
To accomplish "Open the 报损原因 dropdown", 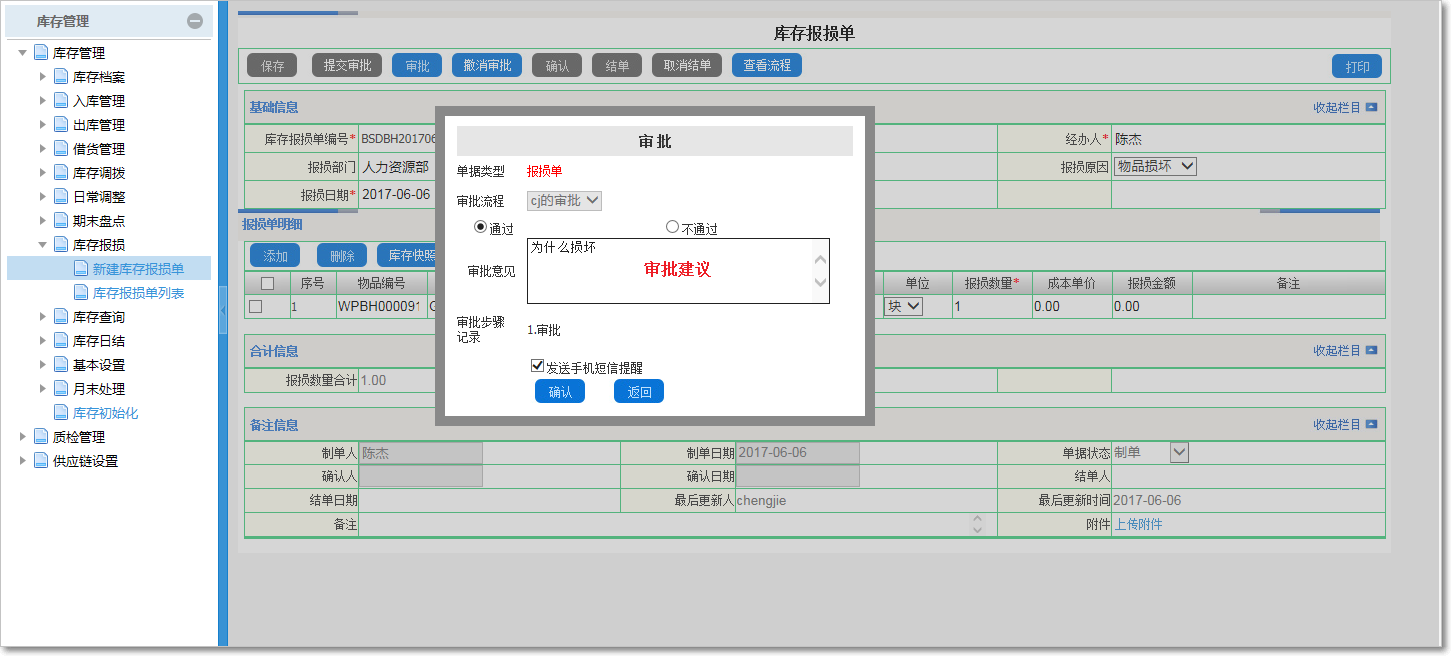I will [1155, 167].
